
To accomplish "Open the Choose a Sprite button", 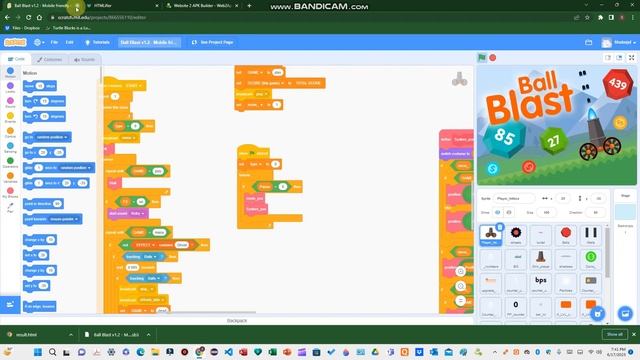I will pyautogui.click(x=597, y=313).
